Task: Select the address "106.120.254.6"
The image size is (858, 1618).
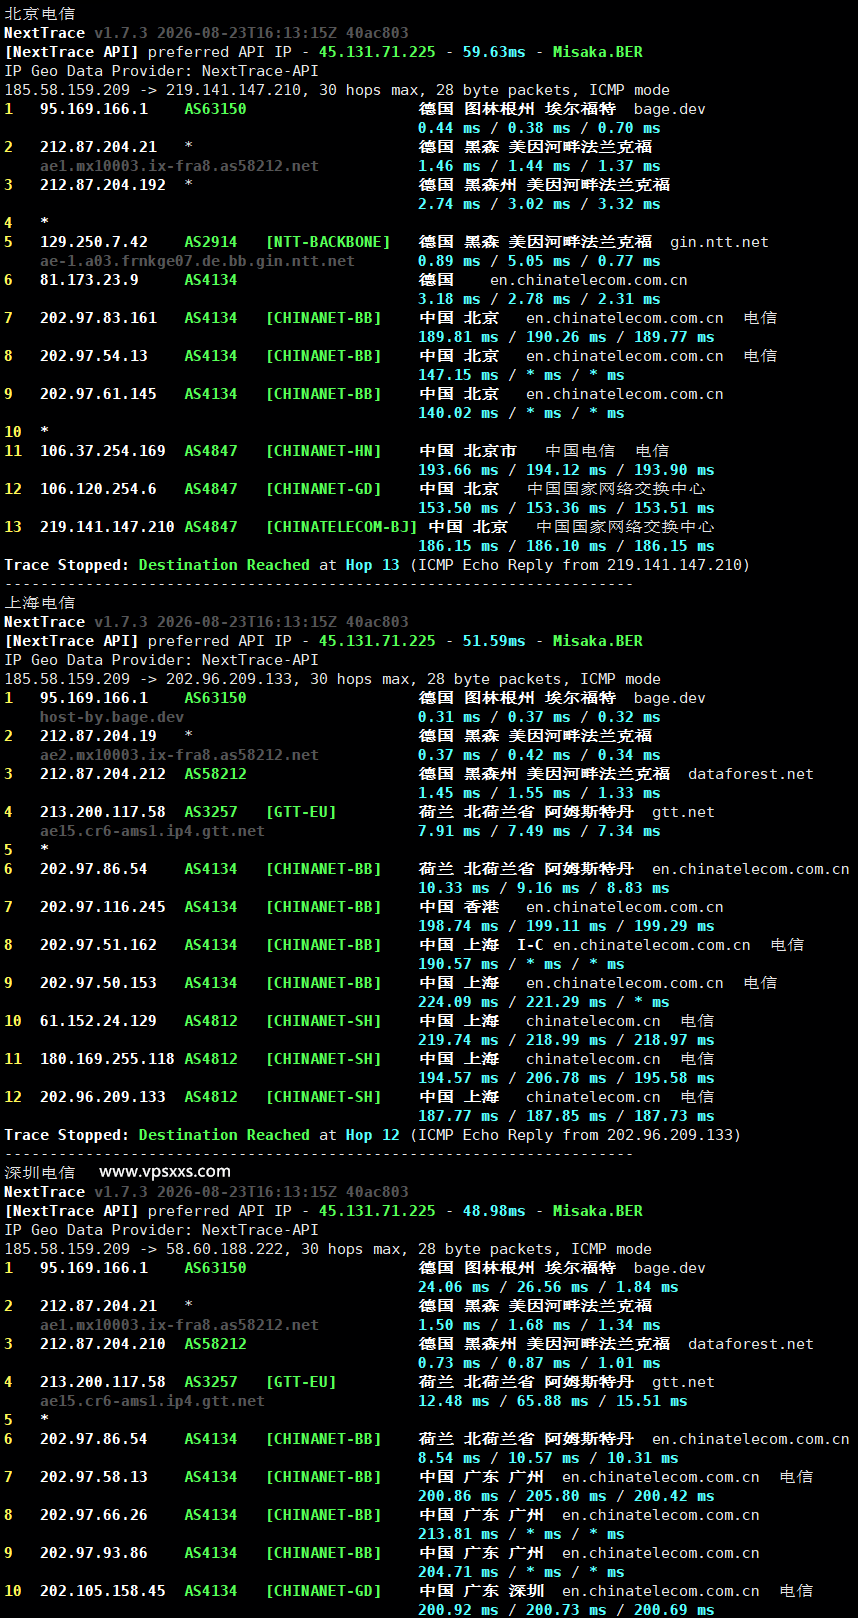Action: coord(98,489)
